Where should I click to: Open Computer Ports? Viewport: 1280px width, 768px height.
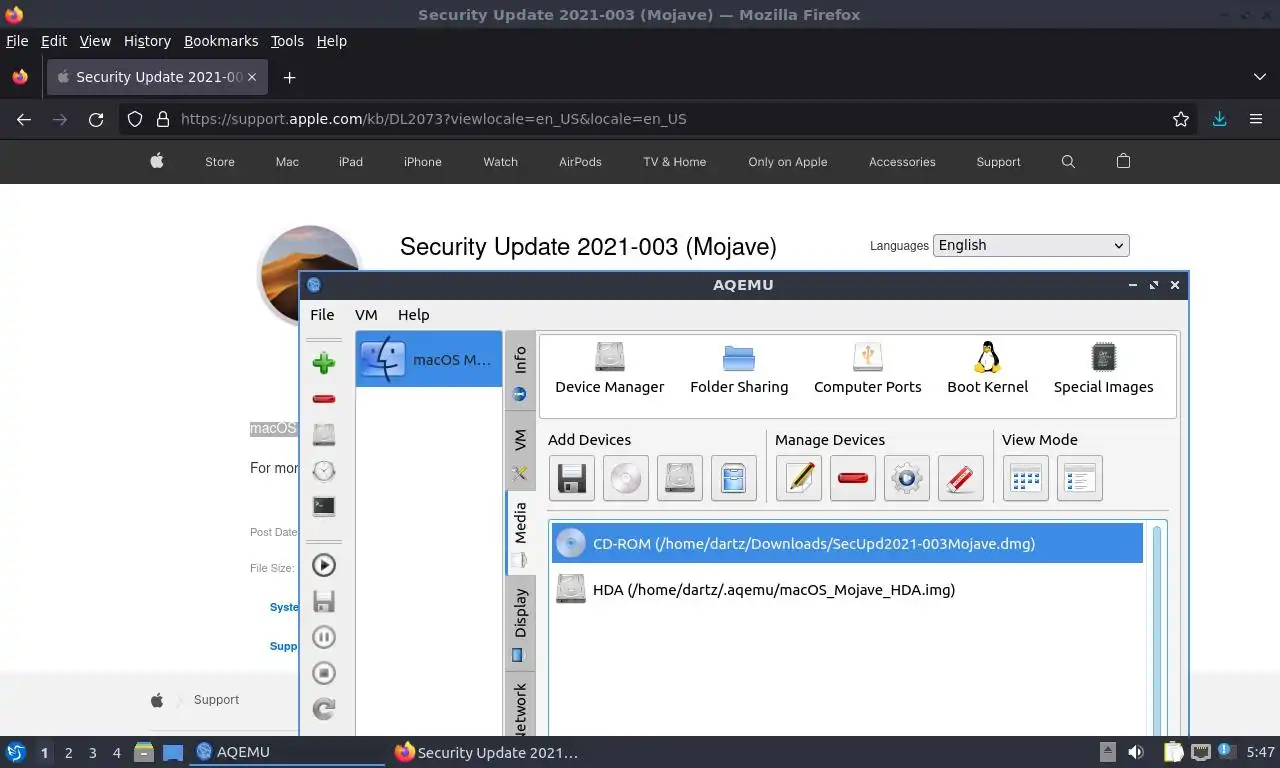click(x=867, y=368)
